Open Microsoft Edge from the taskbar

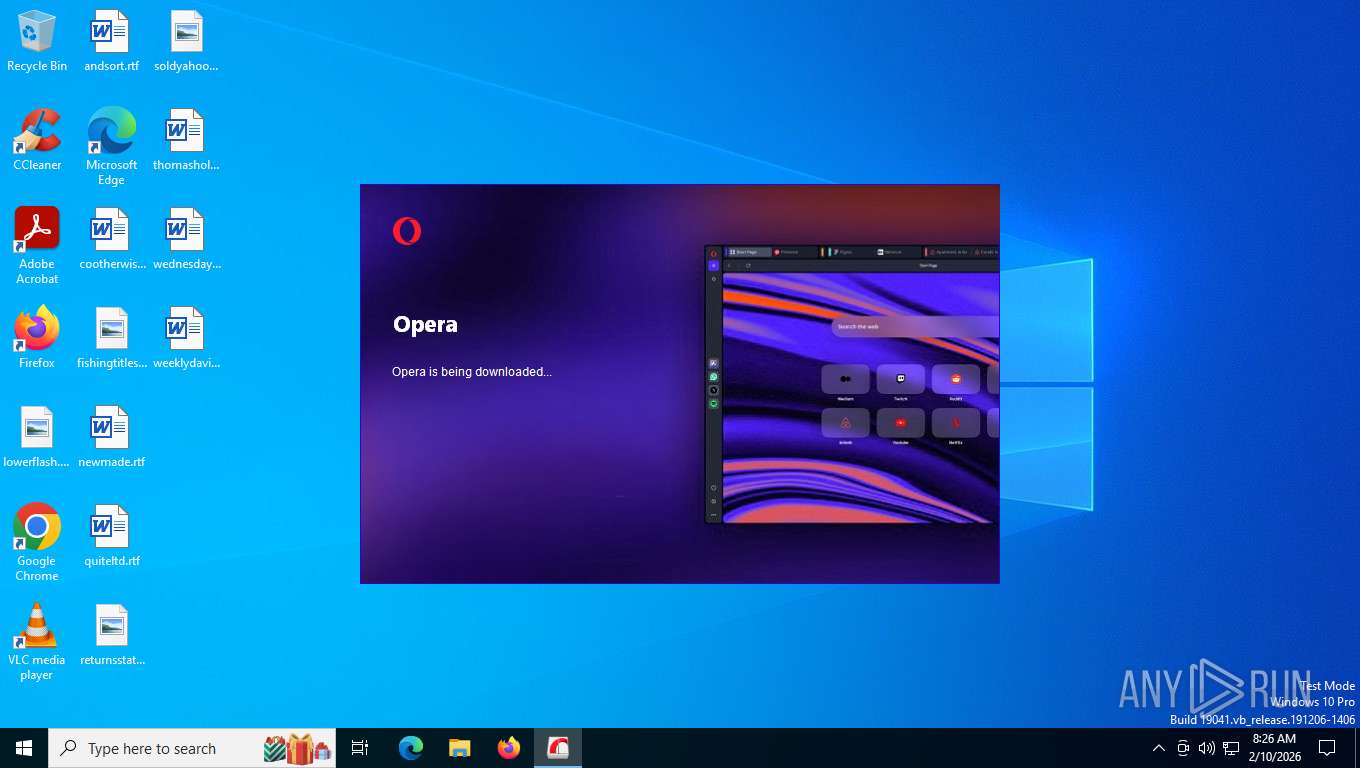[411, 748]
